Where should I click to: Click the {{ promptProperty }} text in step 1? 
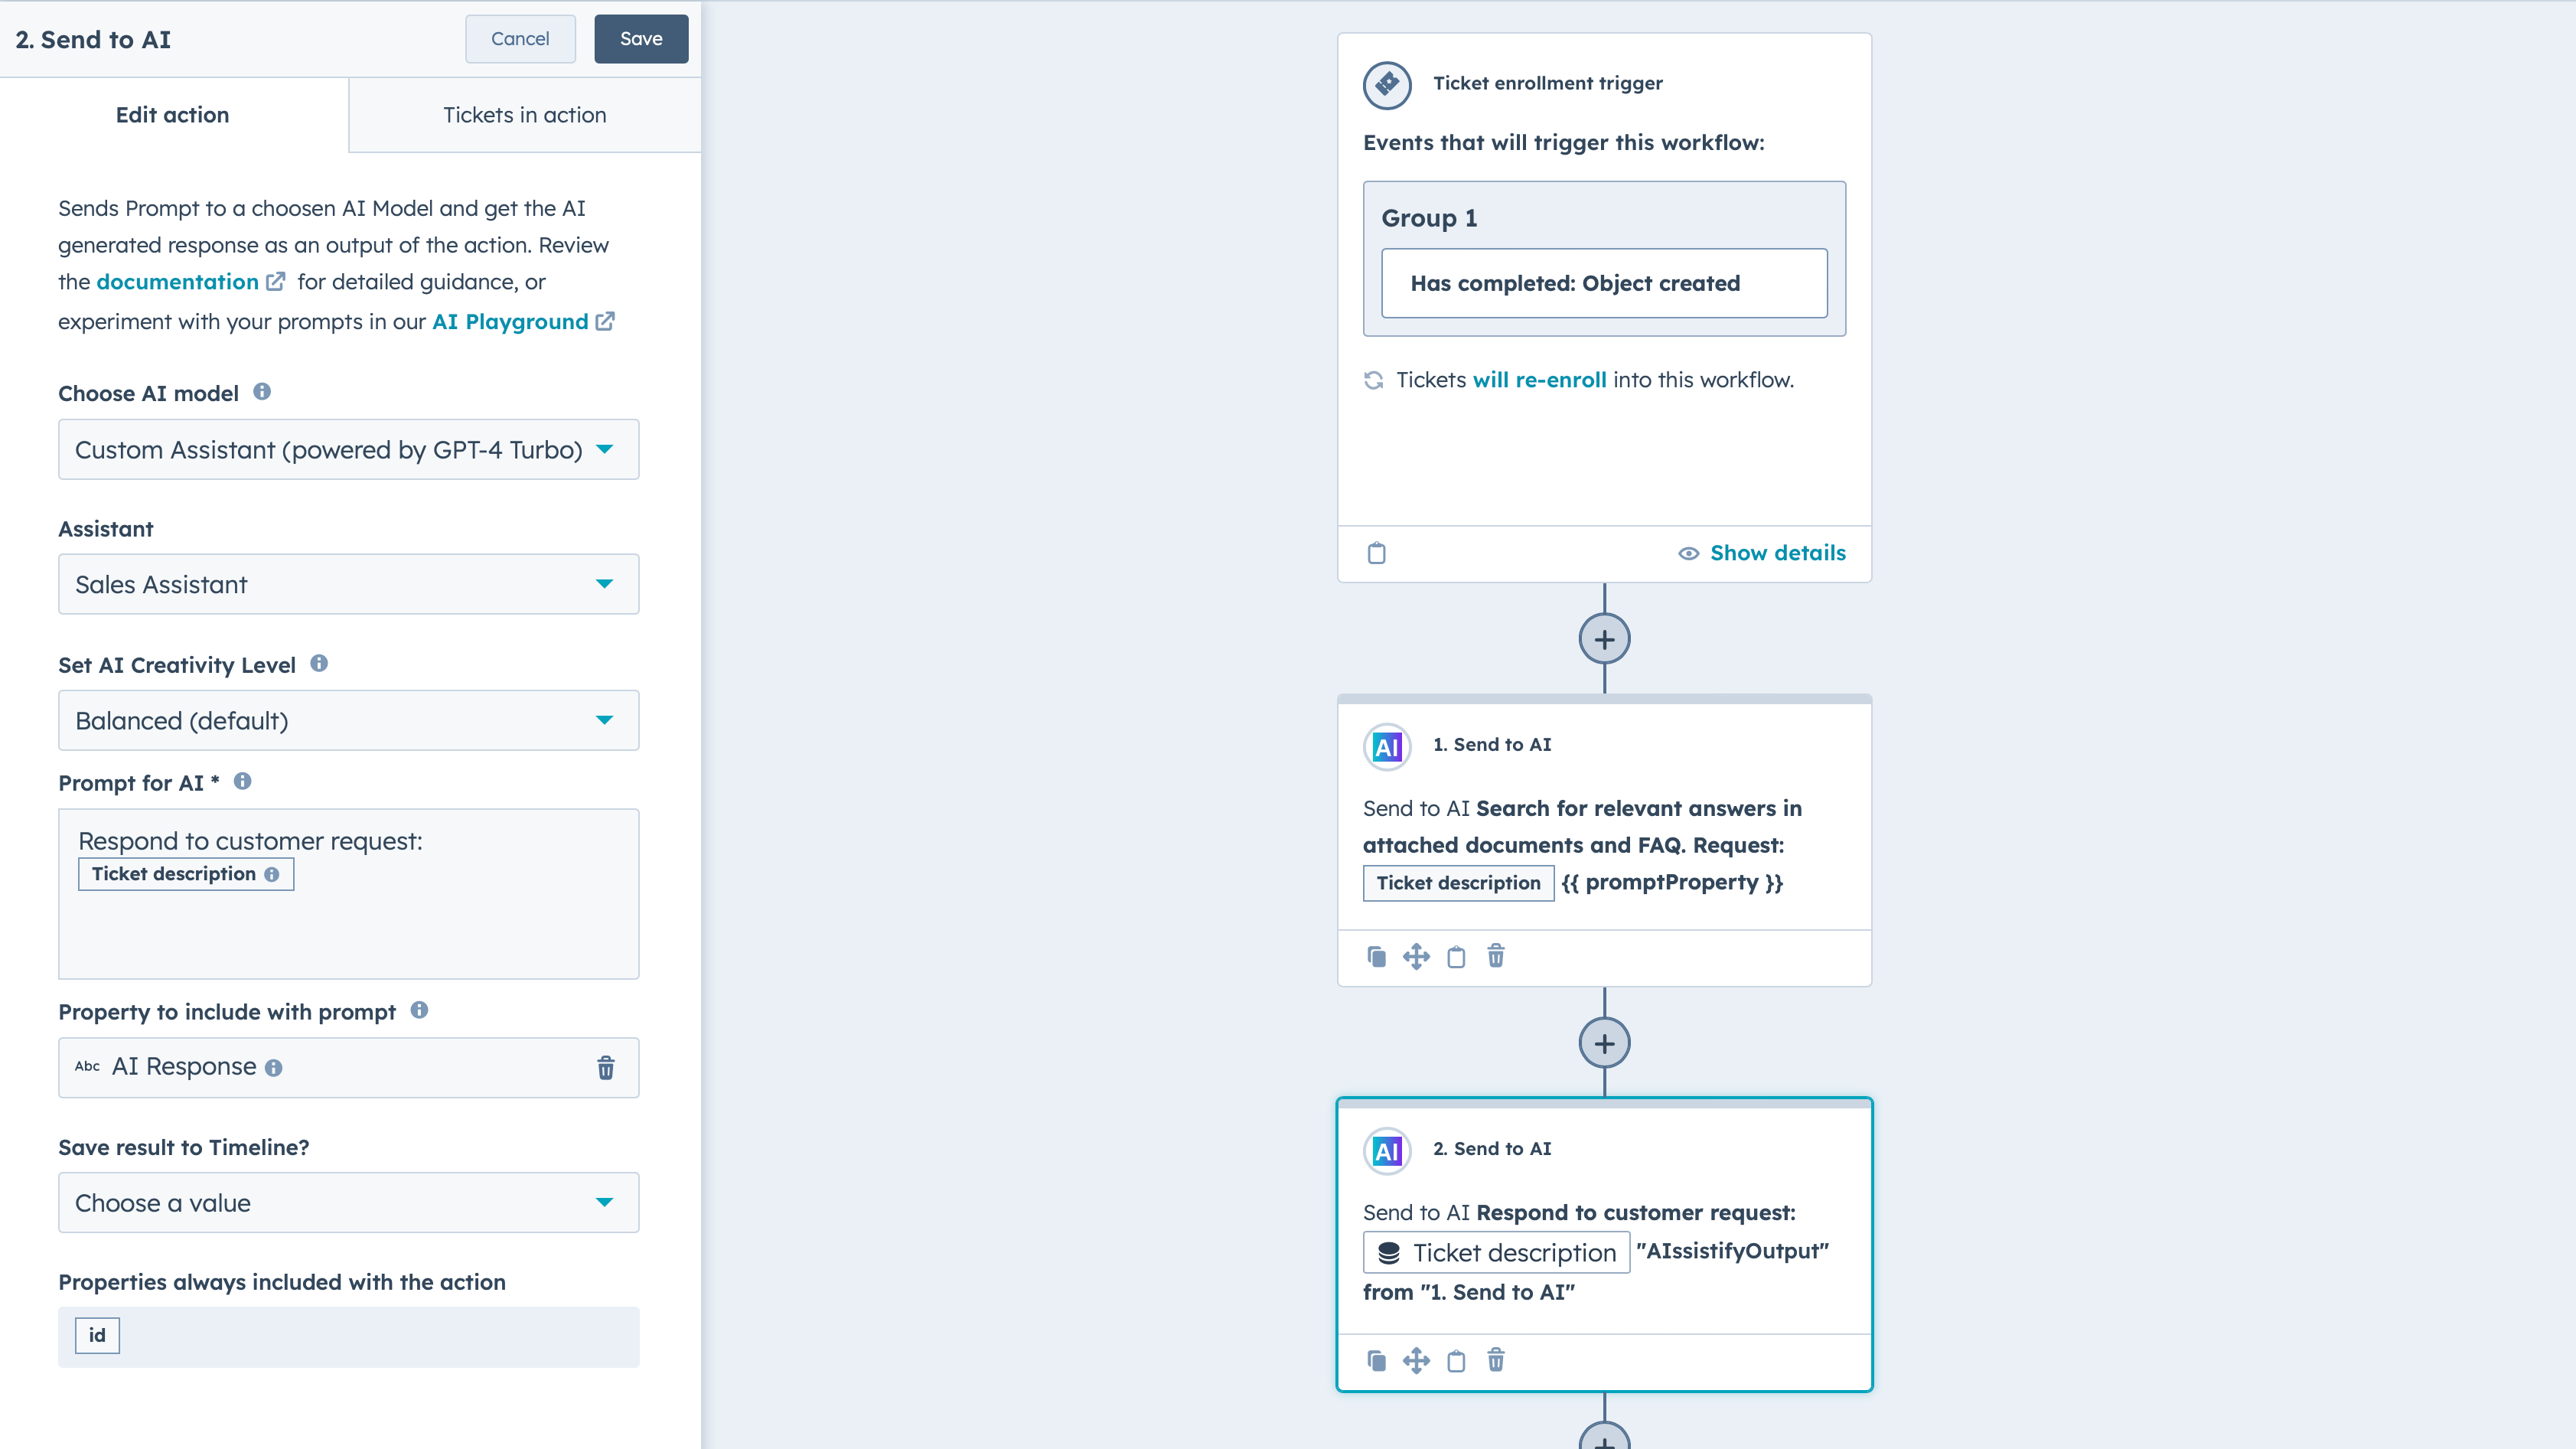click(1672, 883)
